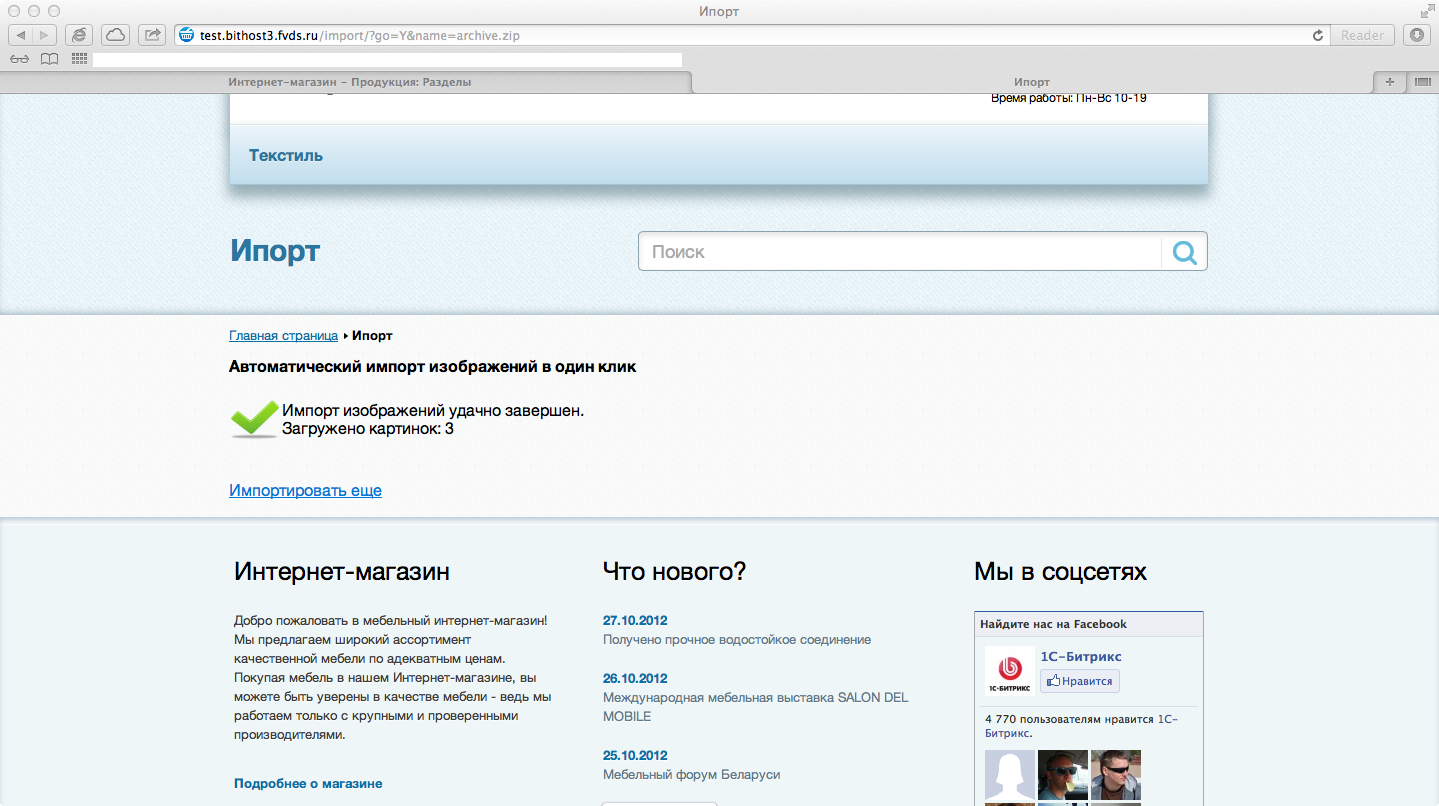The height and width of the screenshot is (806, 1439).
Task: Click the iCloud Tabs cloud icon
Action: click(x=115, y=34)
